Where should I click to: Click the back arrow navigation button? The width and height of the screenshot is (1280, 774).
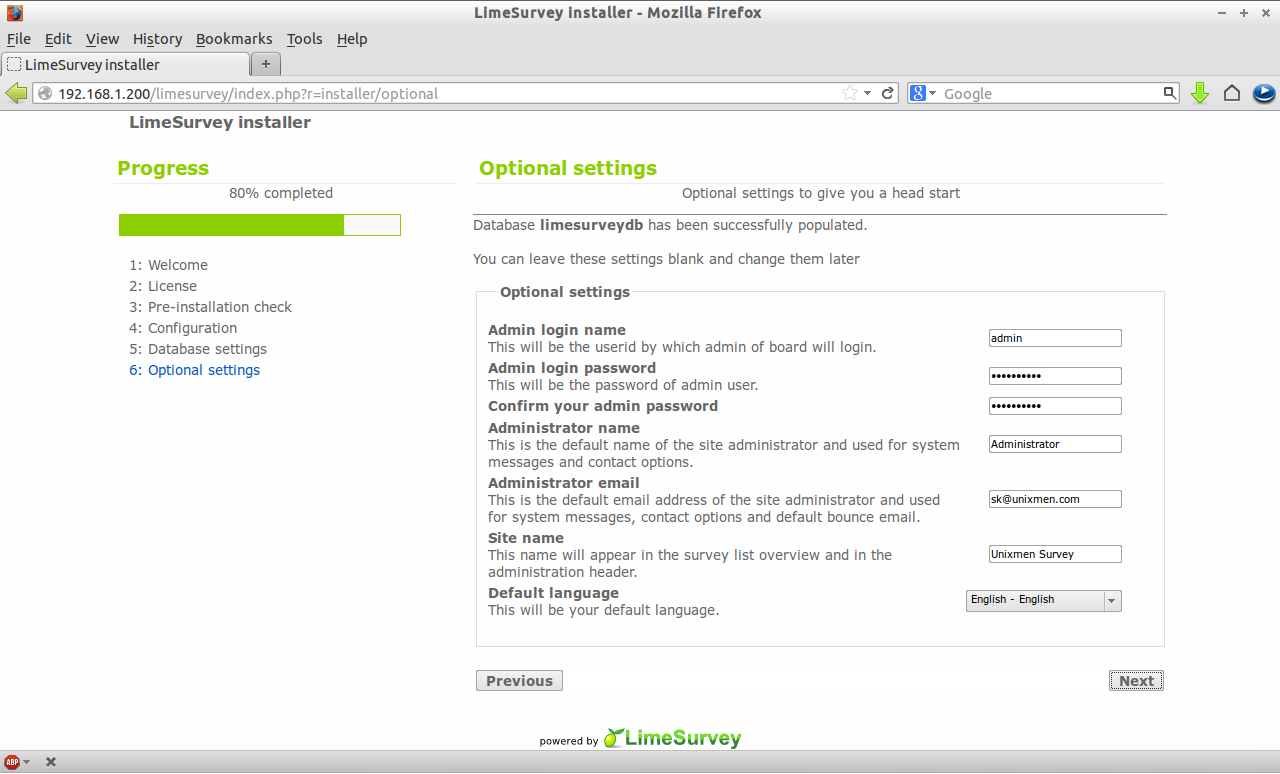tap(16, 93)
